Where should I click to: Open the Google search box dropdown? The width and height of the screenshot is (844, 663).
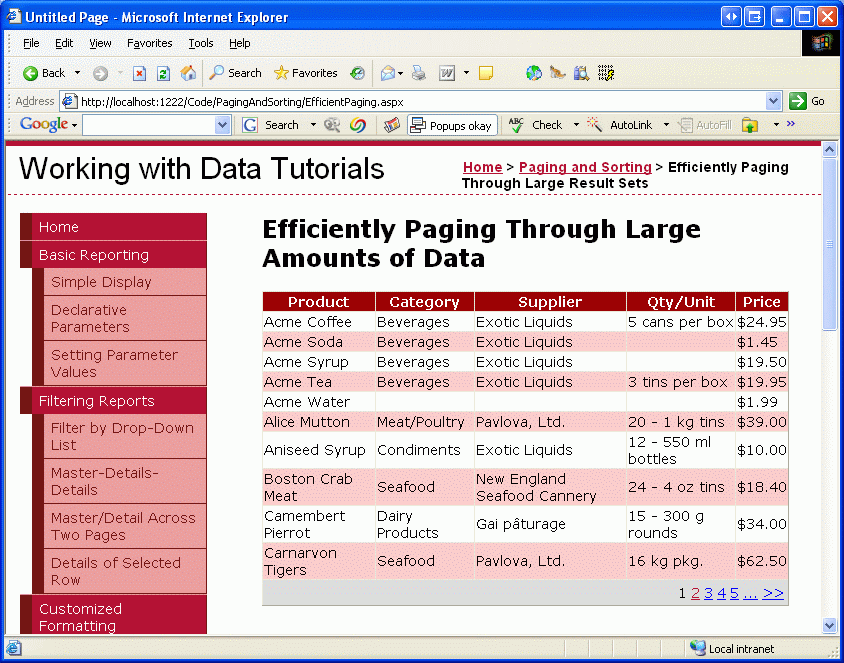[222, 125]
